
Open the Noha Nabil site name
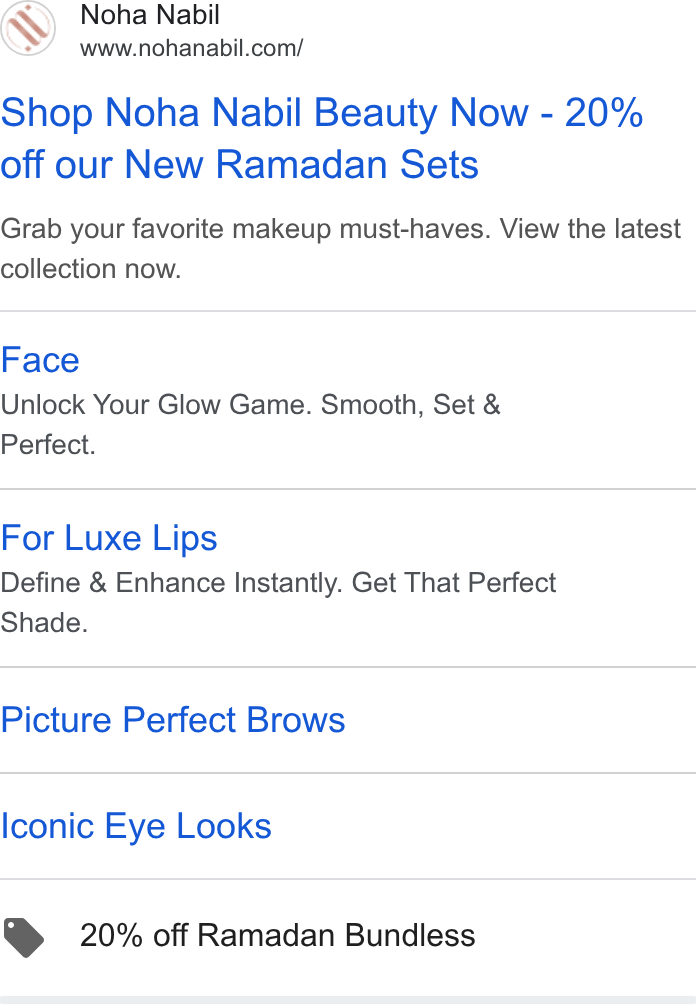(150, 15)
